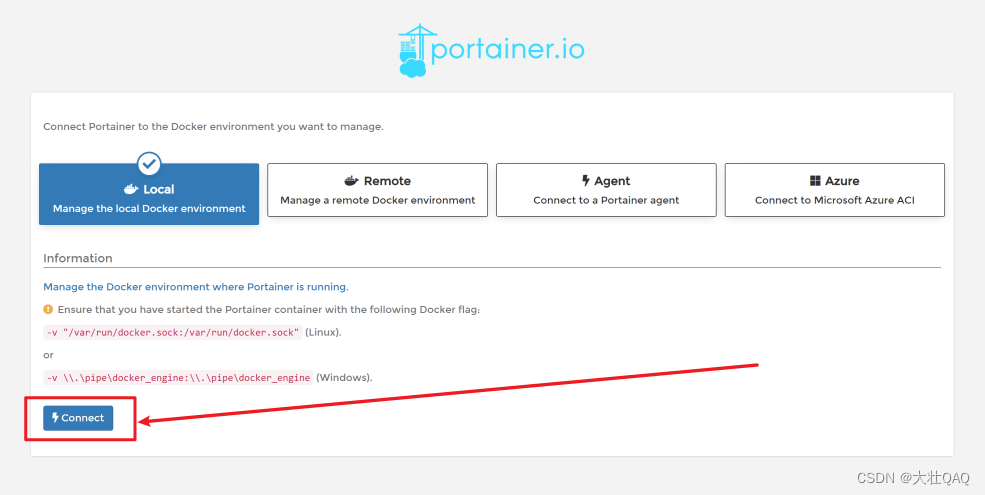Click the Docker whale icon beside Remote
The height and width of the screenshot is (495, 985).
pyautogui.click(x=352, y=181)
